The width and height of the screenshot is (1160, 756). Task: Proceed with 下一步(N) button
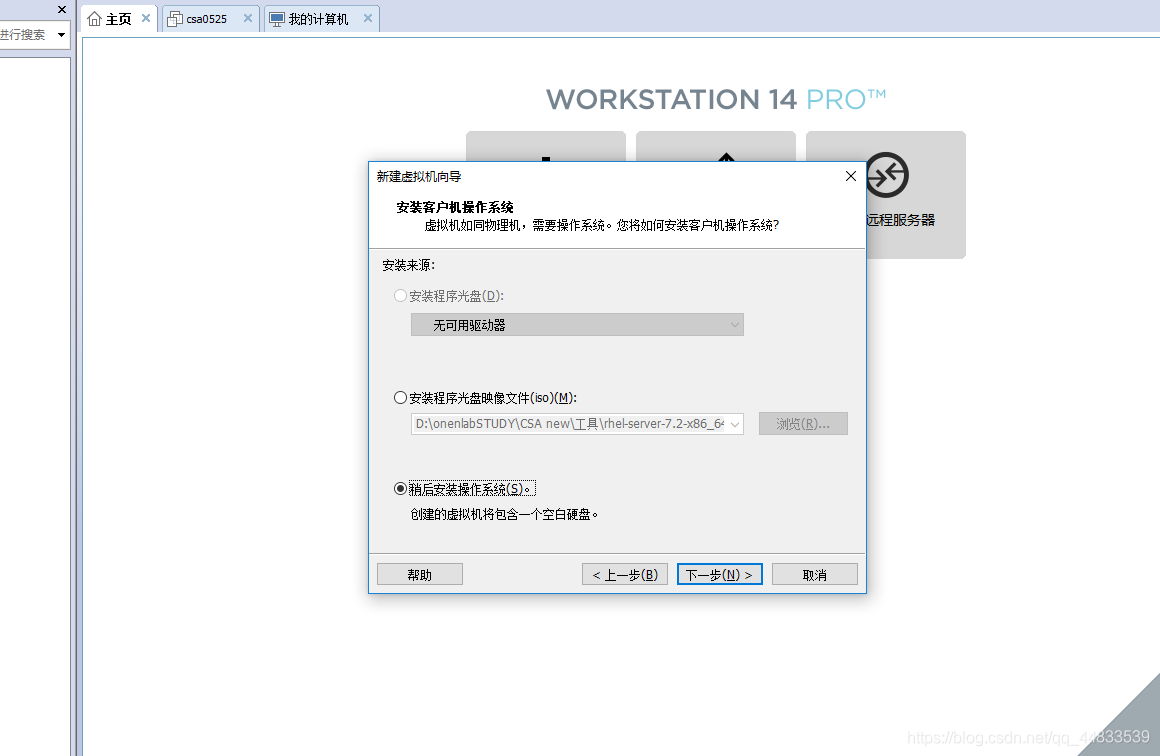tap(719, 575)
